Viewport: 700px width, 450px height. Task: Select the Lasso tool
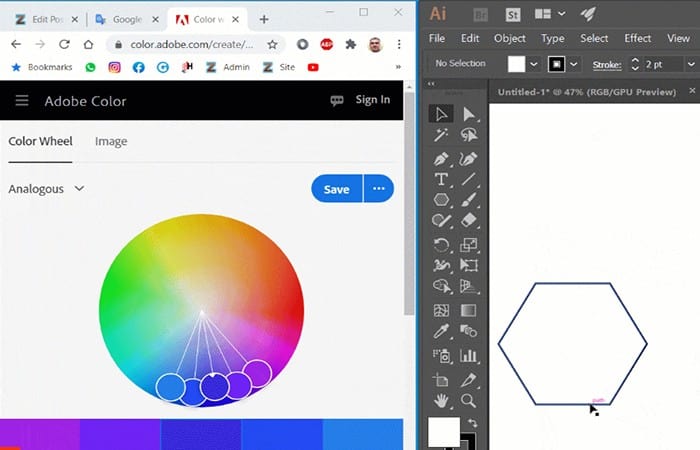(468, 134)
